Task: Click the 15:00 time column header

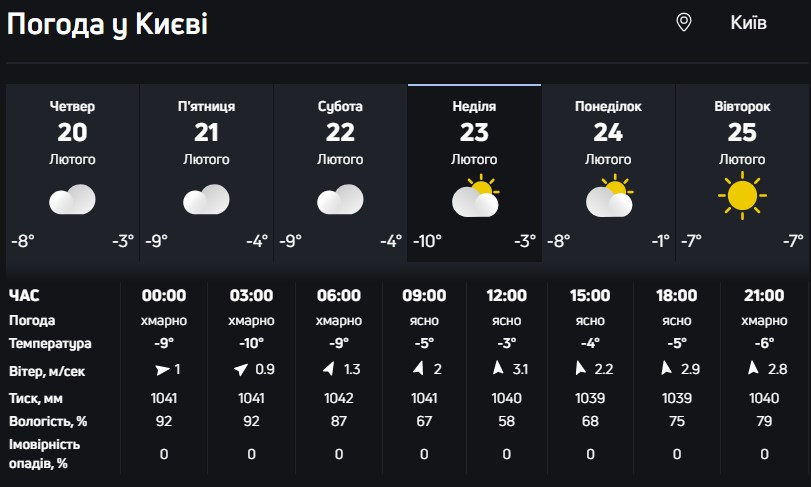Action: click(x=590, y=295)
